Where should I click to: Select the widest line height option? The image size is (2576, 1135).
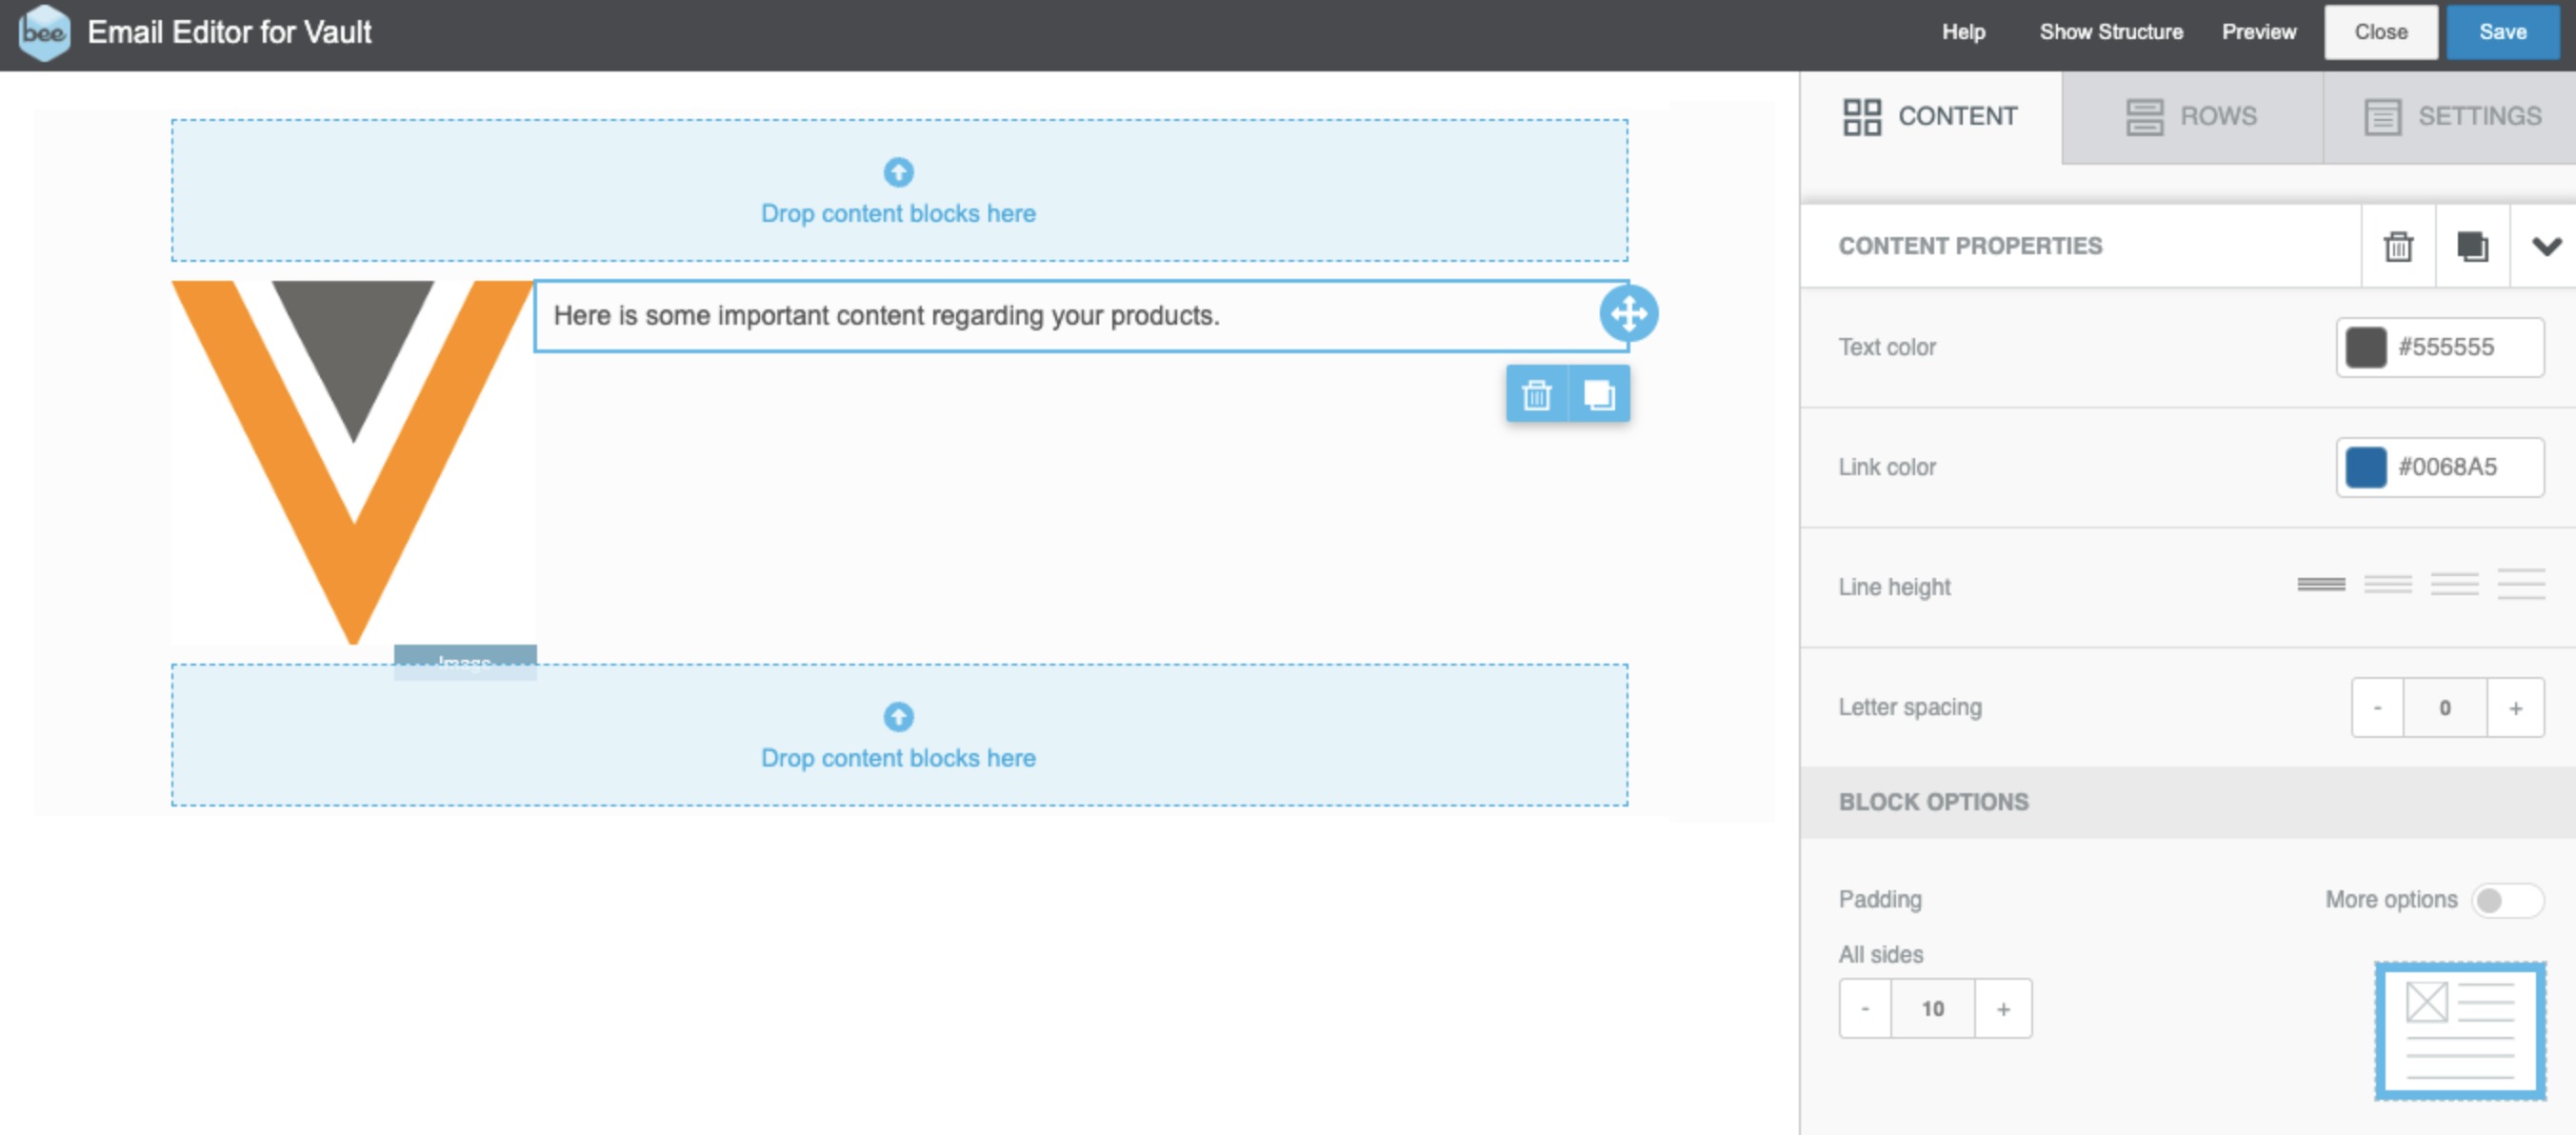(x=2520, y=585)
